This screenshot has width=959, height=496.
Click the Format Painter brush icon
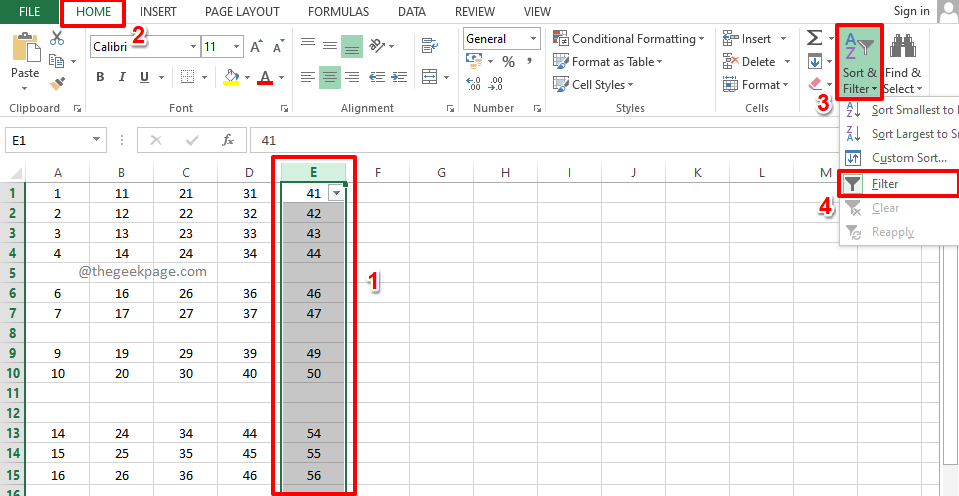point(57,83)
